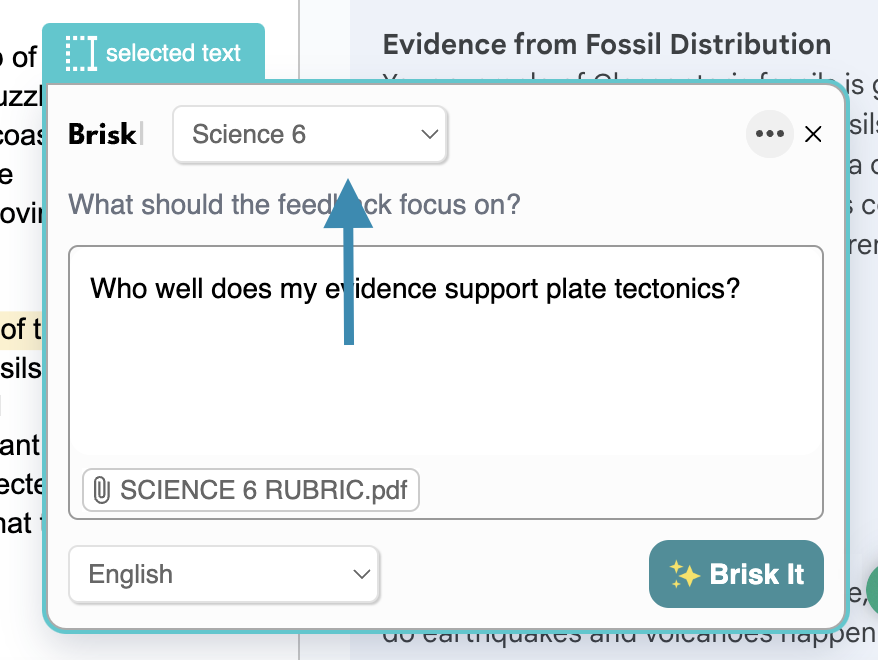Click the empty area of the feedback box

click(445, 390)
